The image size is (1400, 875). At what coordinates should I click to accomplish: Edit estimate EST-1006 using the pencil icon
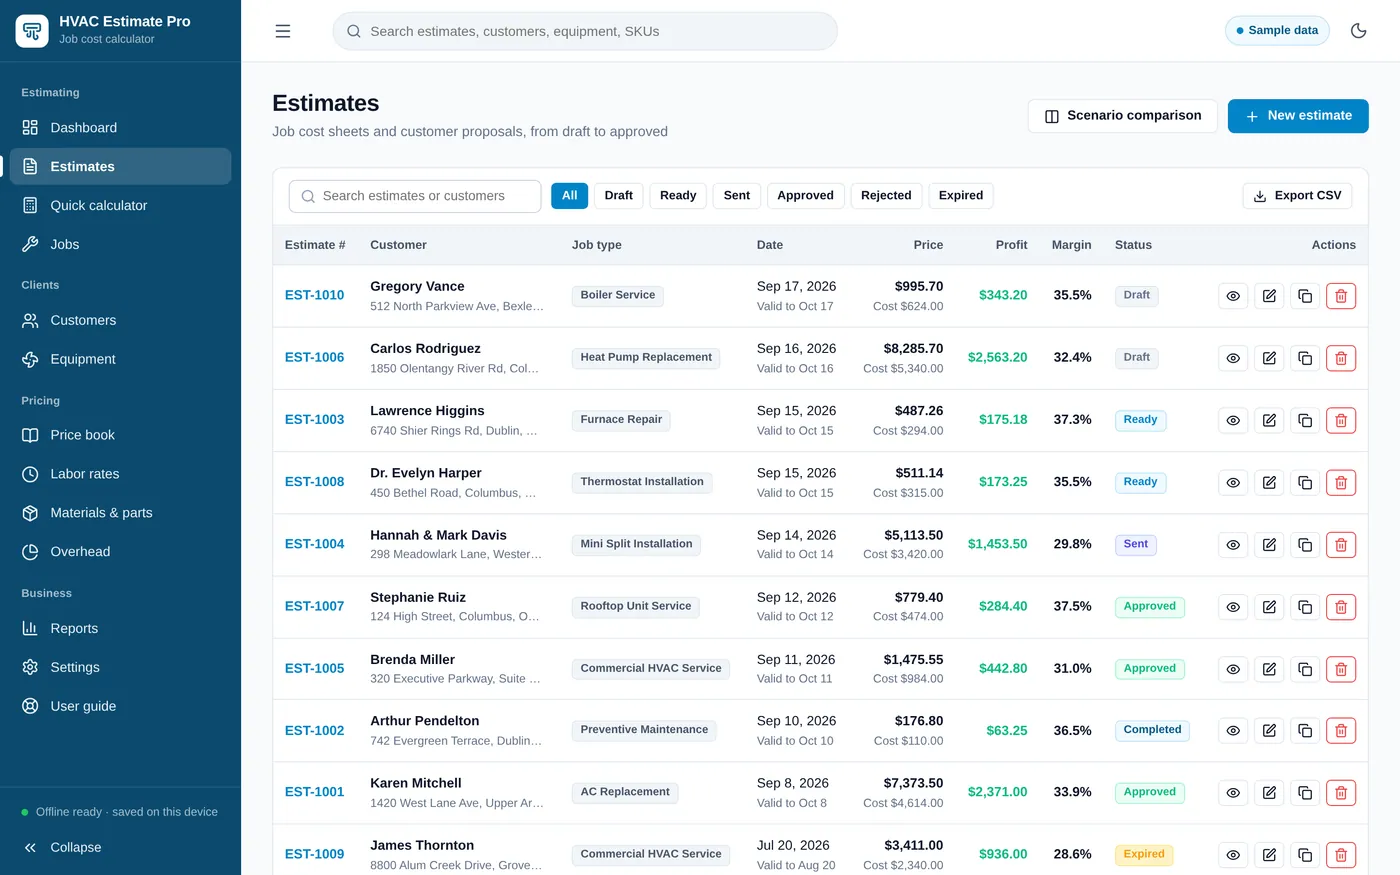(x=1269, y=358)
